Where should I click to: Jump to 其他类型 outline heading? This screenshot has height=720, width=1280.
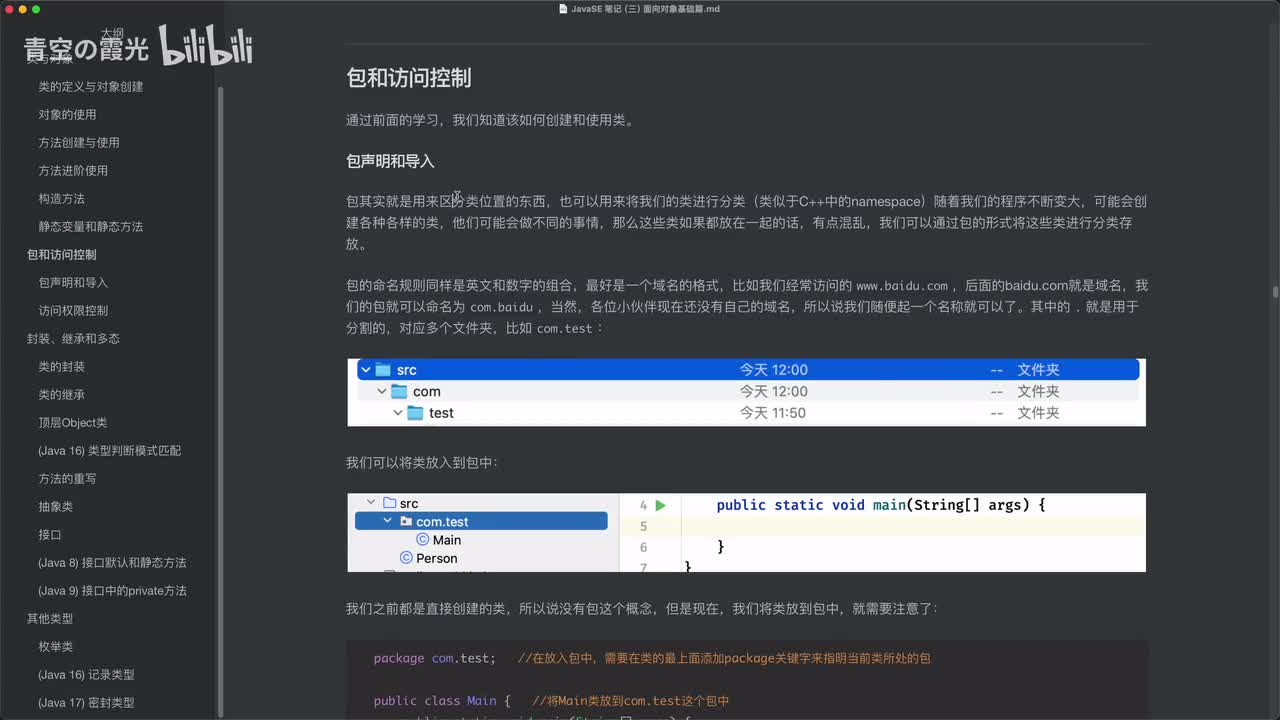(50, 619)
